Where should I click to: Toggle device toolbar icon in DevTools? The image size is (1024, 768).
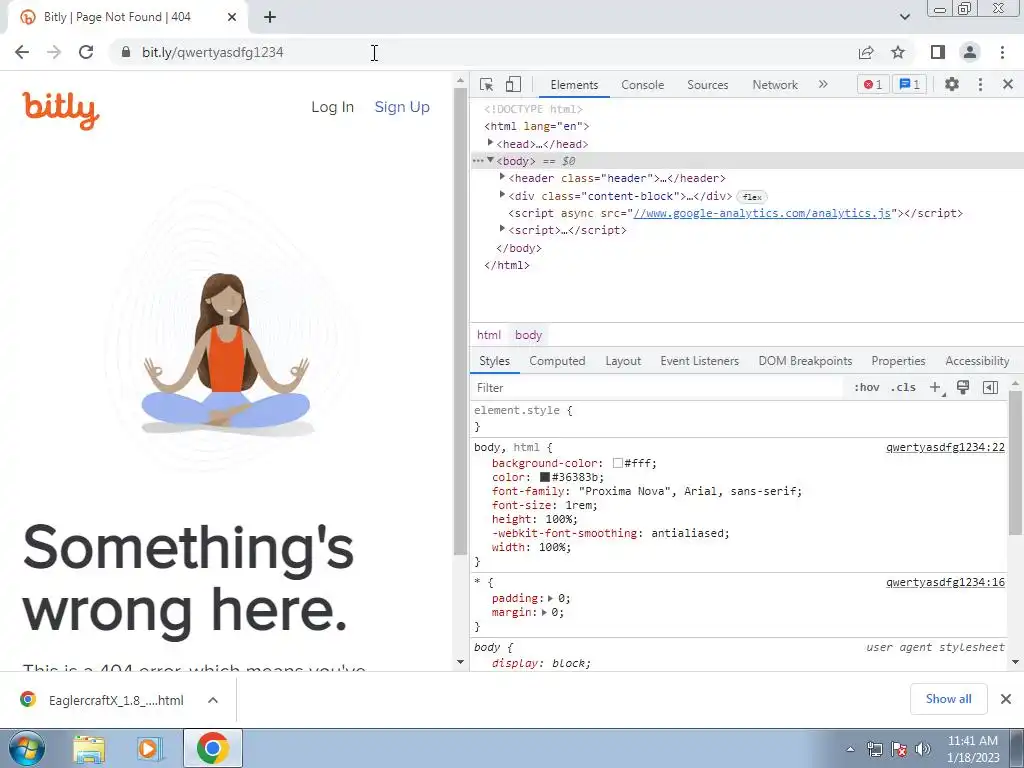coord(513,84)
